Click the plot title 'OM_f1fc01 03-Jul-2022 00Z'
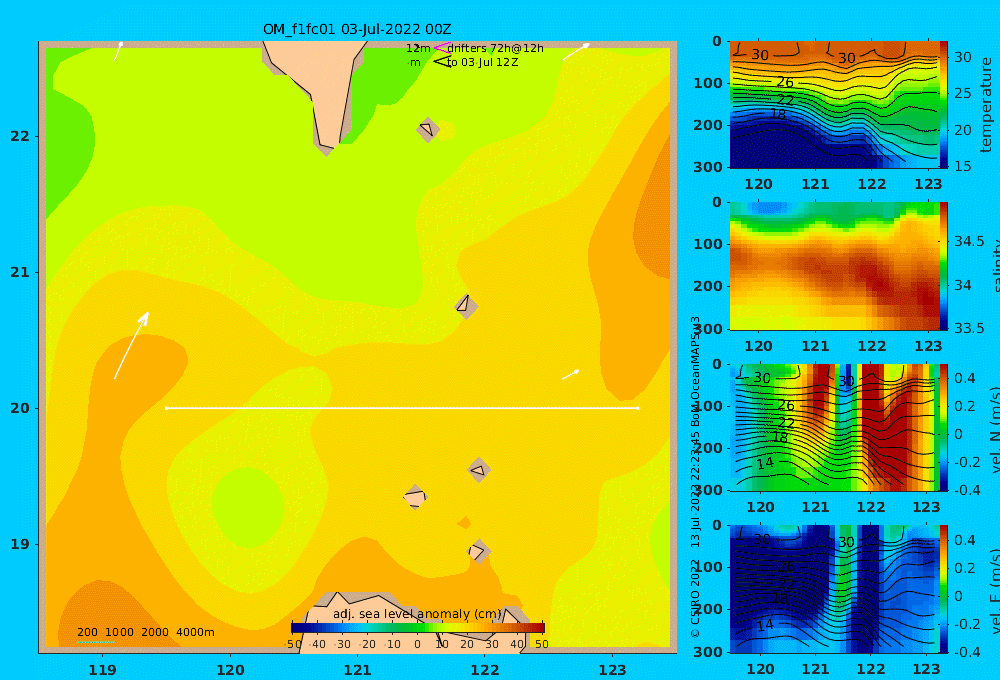Screen dimensions: 1000x680 click(357, 29)
